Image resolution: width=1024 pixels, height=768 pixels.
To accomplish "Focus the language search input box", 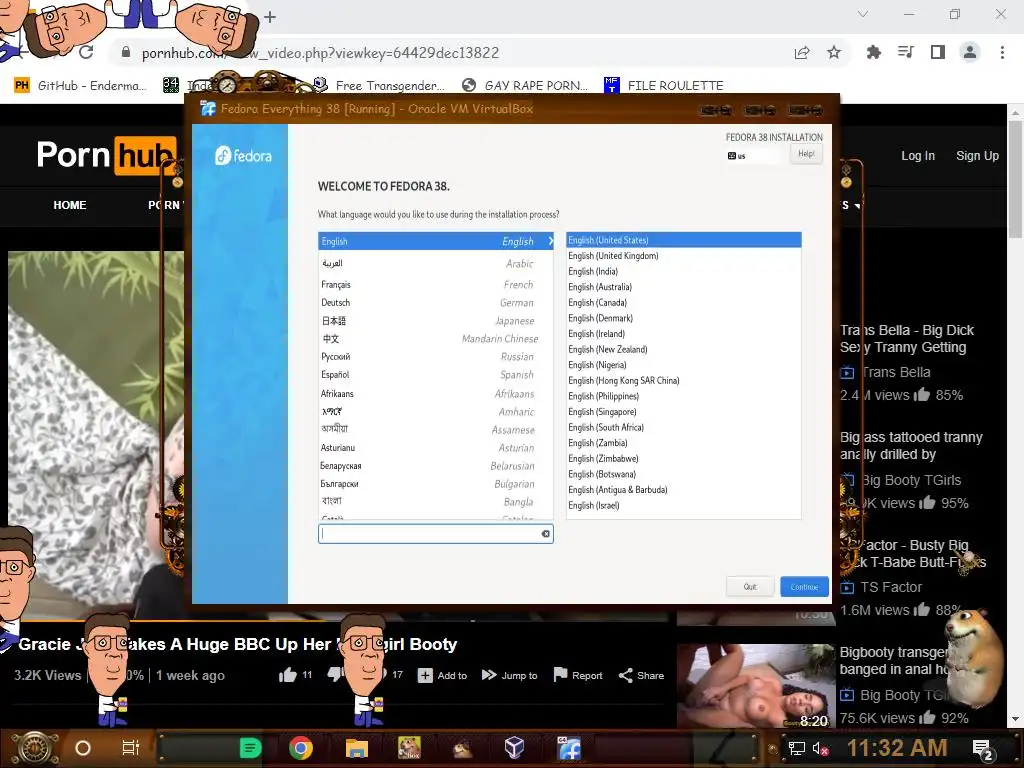I will (x=436, y=534).
